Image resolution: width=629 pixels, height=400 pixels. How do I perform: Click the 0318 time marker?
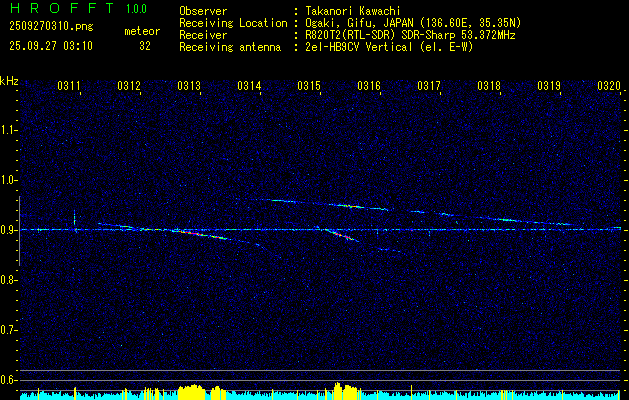tap(489, 85)
